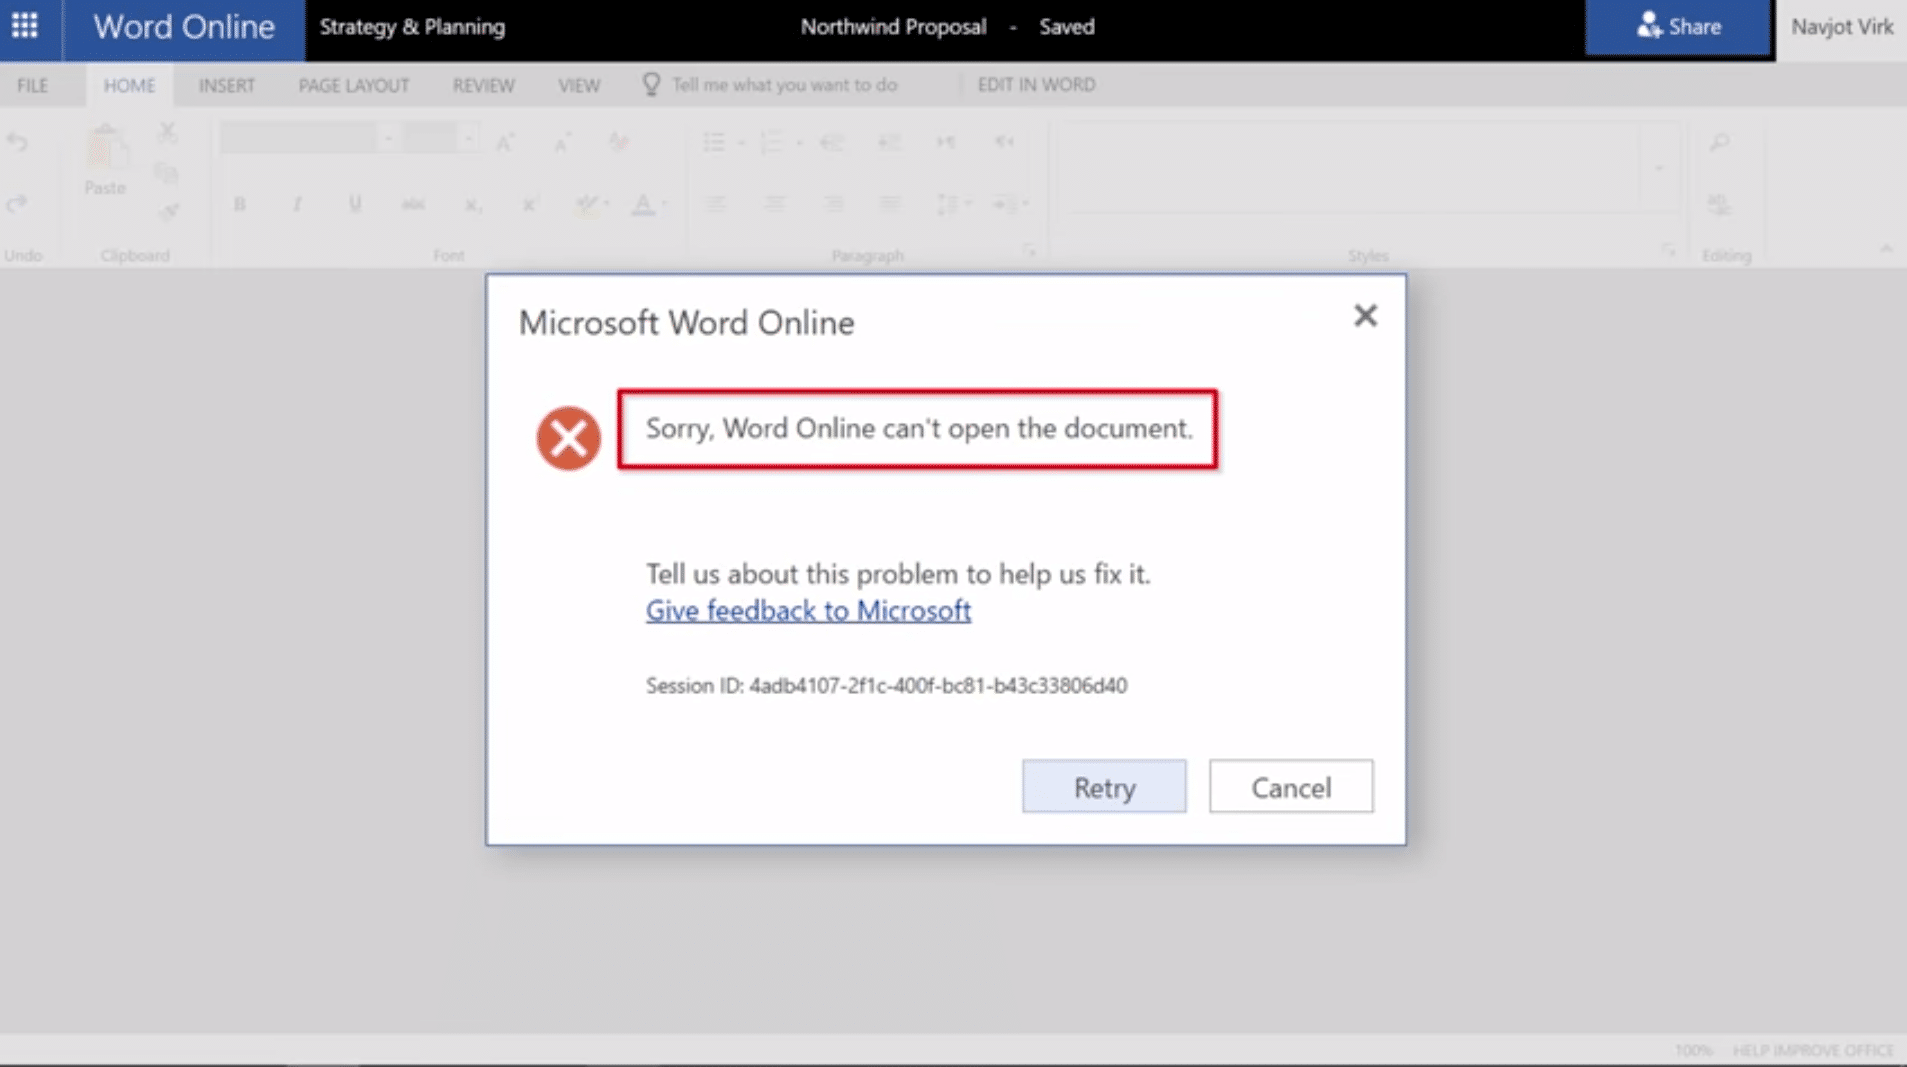Click EDIT IN WORD

click(x=1036, y=85)
